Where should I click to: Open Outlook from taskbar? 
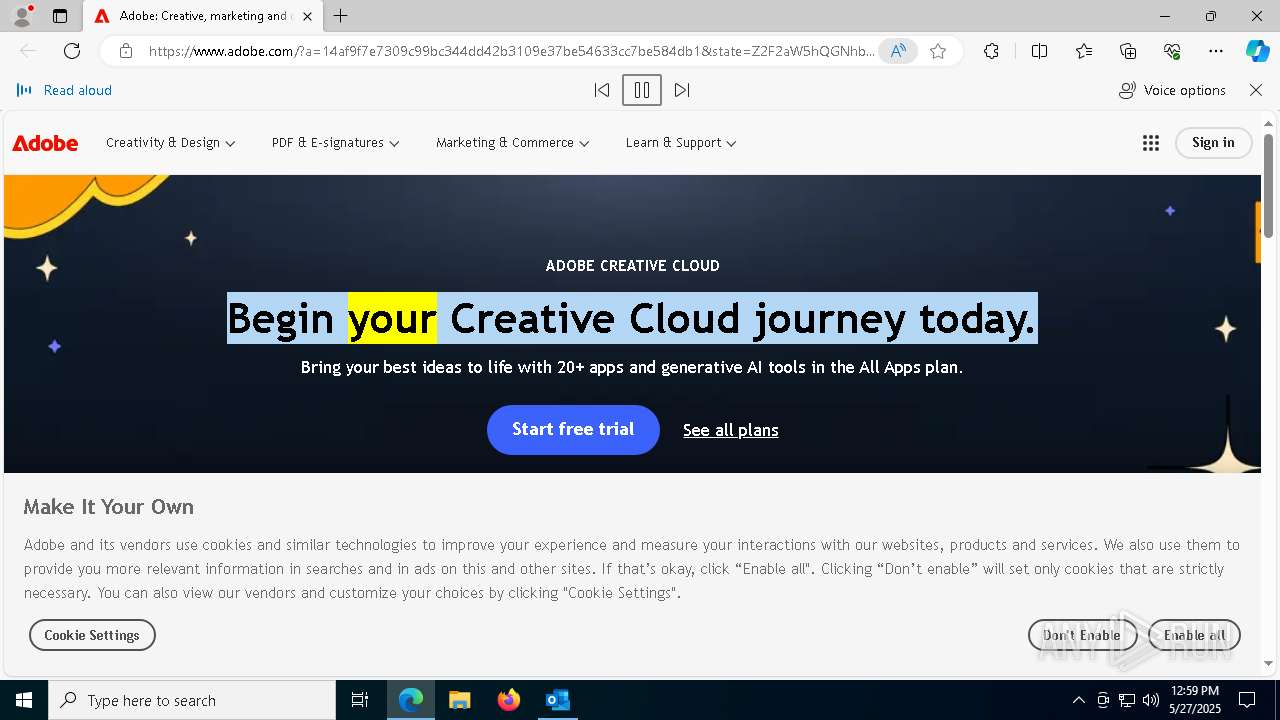click(x=558, y=700)
